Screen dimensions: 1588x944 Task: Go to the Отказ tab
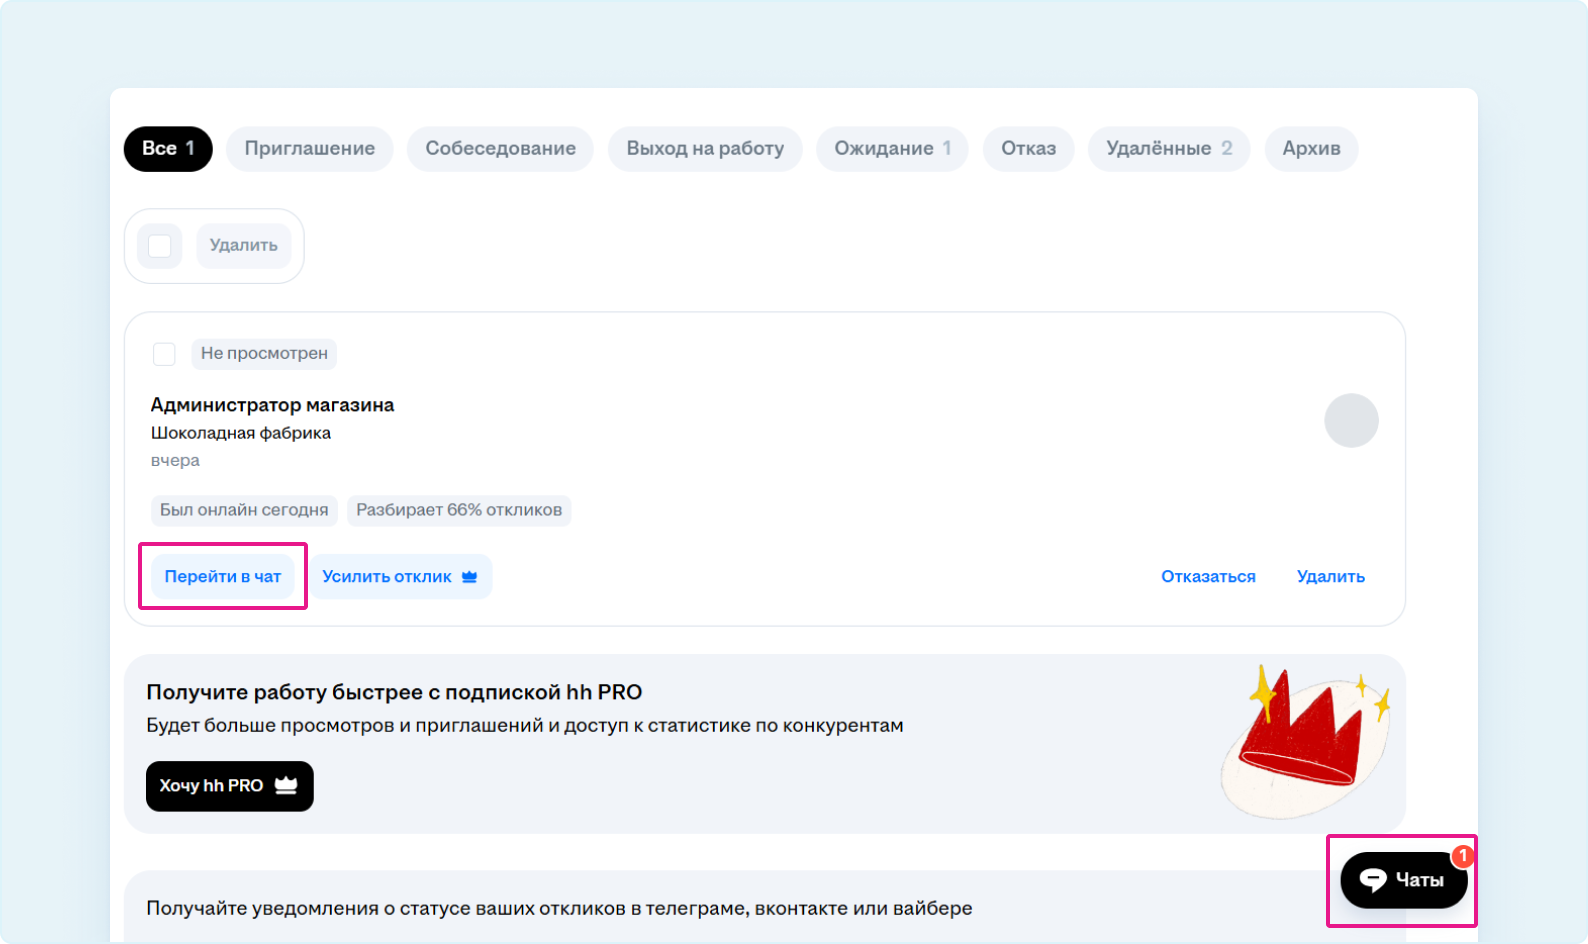(1028, 149)
